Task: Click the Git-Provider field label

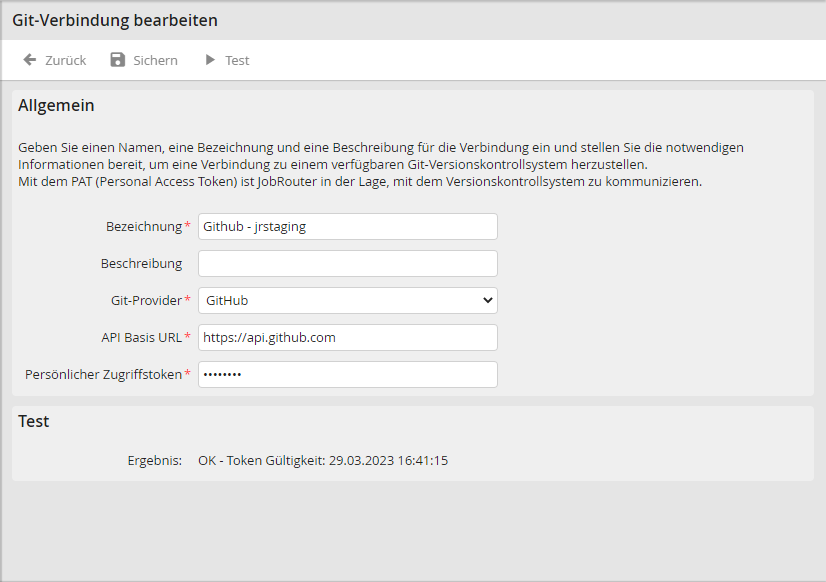Action: (146, 300)
